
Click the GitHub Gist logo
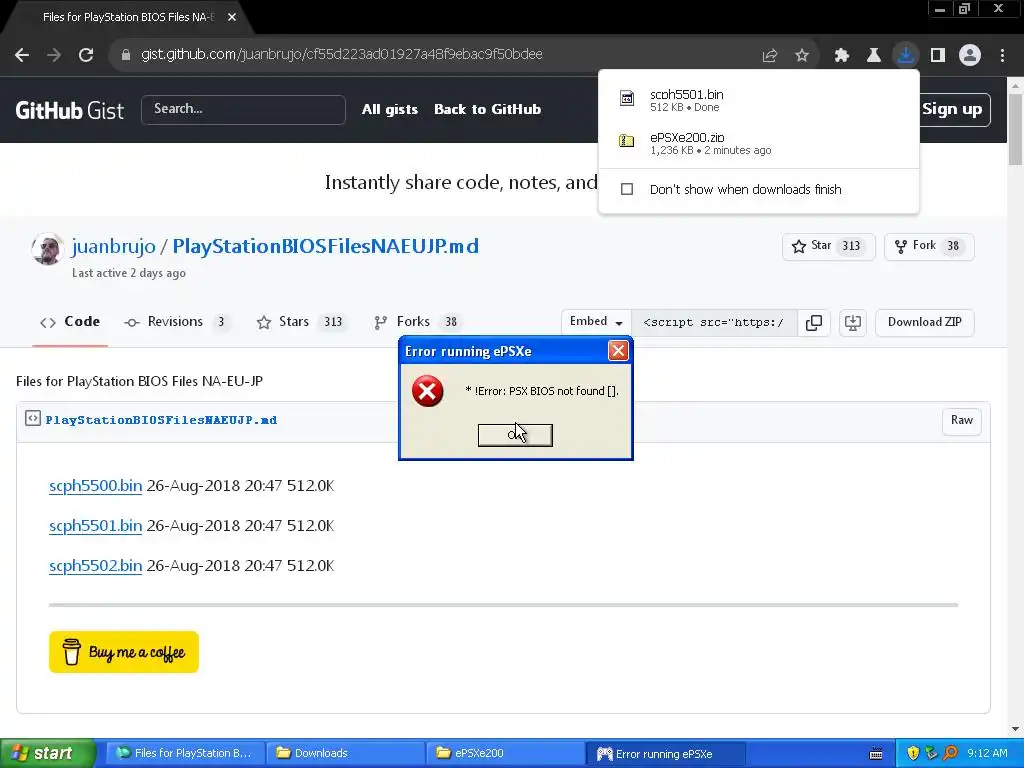(69, 110)
